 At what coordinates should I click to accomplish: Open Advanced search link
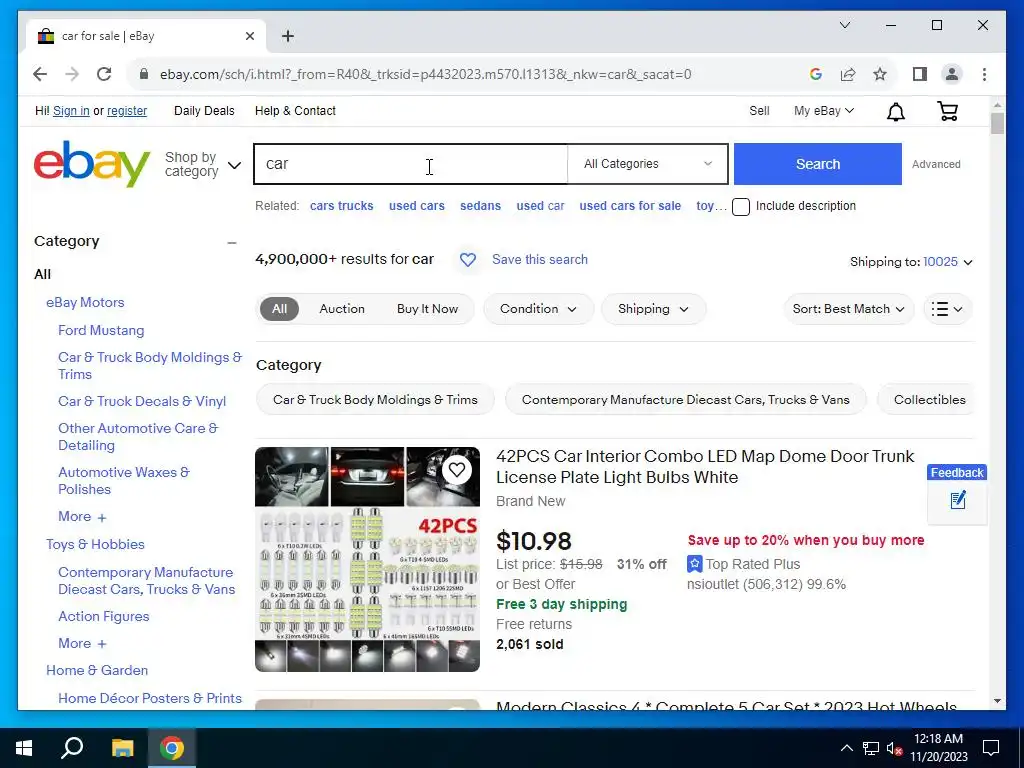936,165
